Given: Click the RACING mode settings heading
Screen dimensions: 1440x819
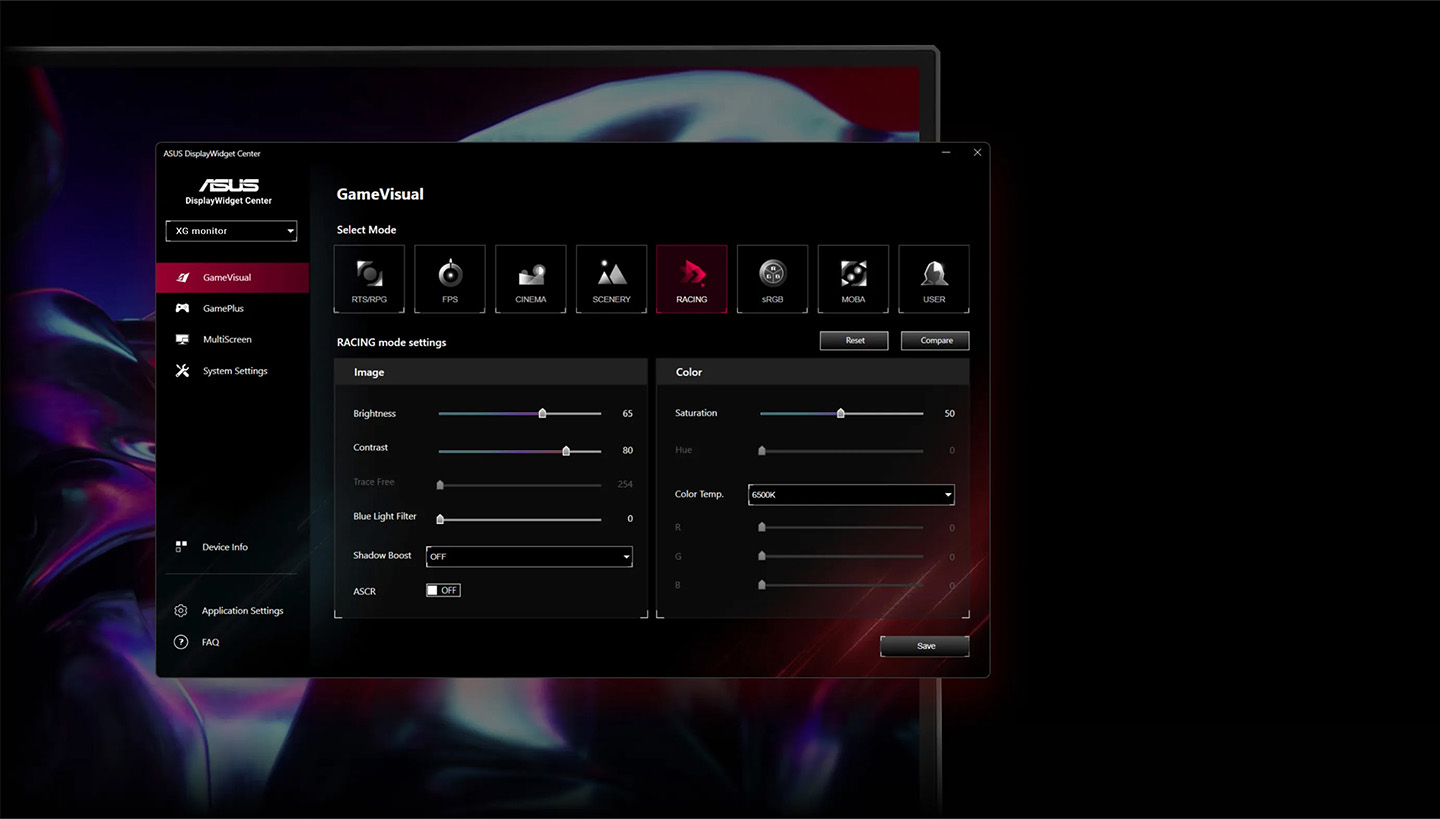Looking at the screenshot, I should pos(392,342).
